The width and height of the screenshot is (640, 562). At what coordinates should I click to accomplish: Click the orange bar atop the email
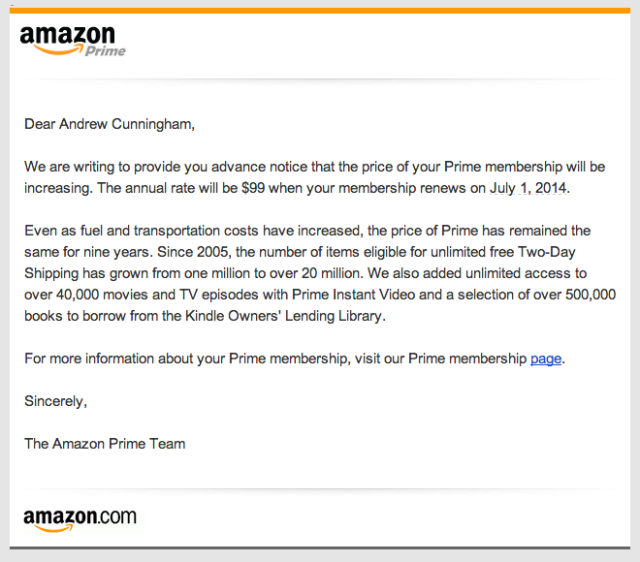[320, 11]
